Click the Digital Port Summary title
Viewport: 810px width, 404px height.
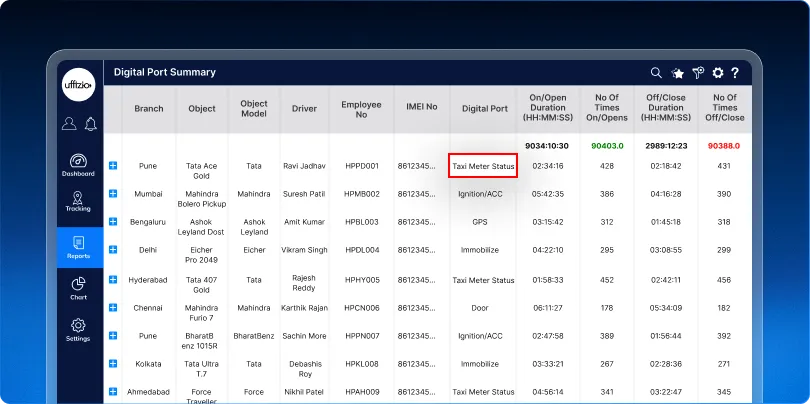pyautogui.click(x=165, y=72)
